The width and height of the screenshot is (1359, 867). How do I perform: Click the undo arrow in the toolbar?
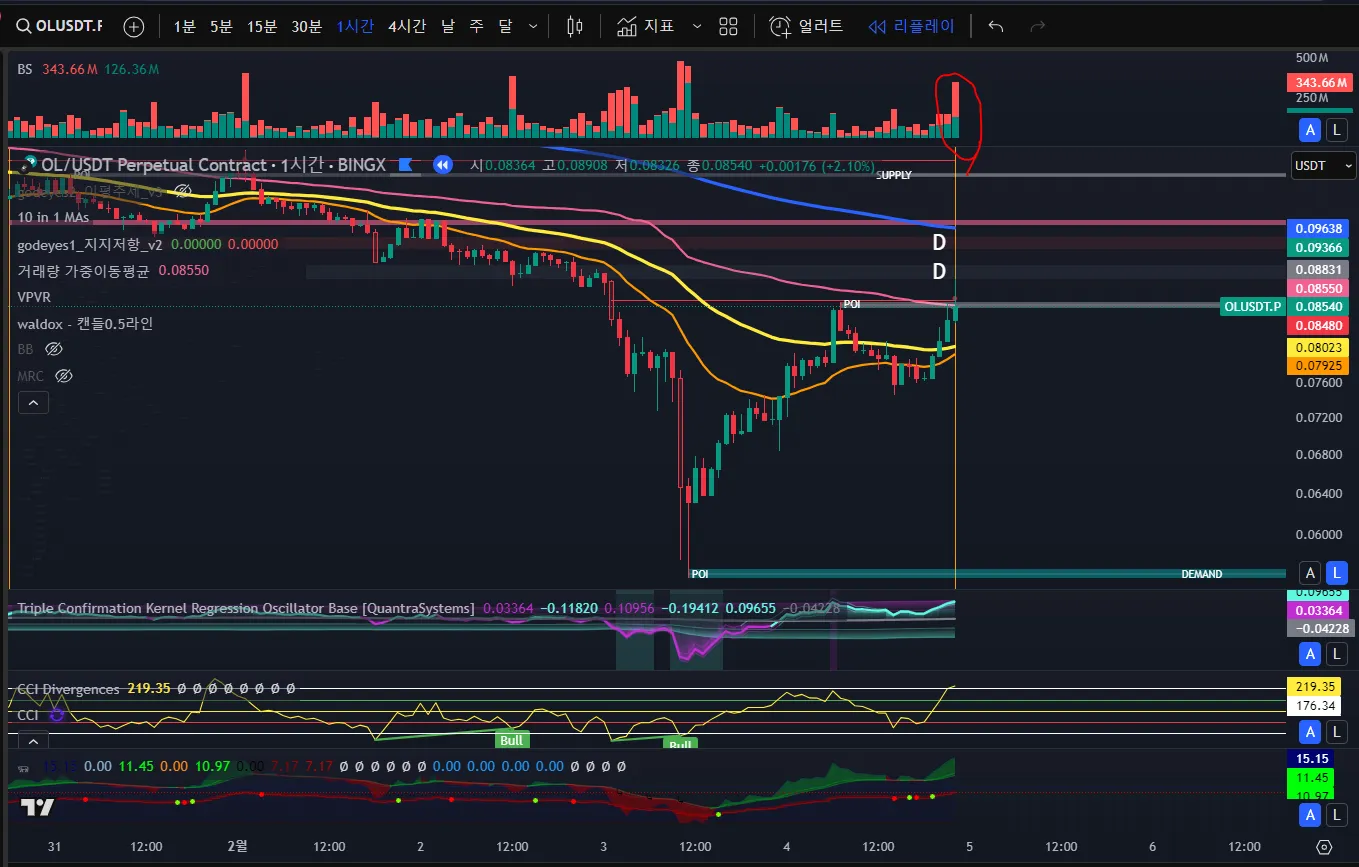pyautogui.click(x=995, y=26)
